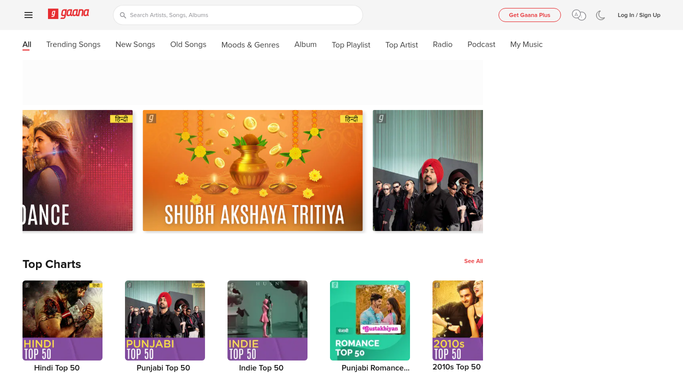Open Indie Top 50 cover art
The height and width of the screenshot is (384, 683).
click(x=267, y=320)
